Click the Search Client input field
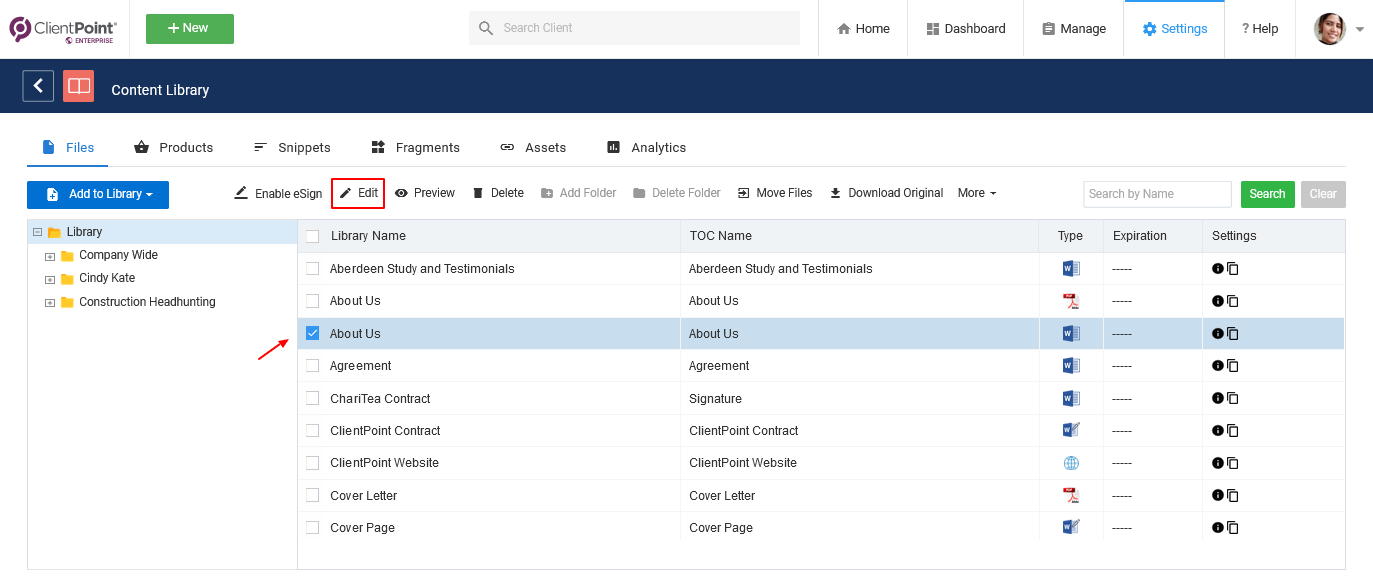The image size is (1373, 582). click(x=634, y=28)
